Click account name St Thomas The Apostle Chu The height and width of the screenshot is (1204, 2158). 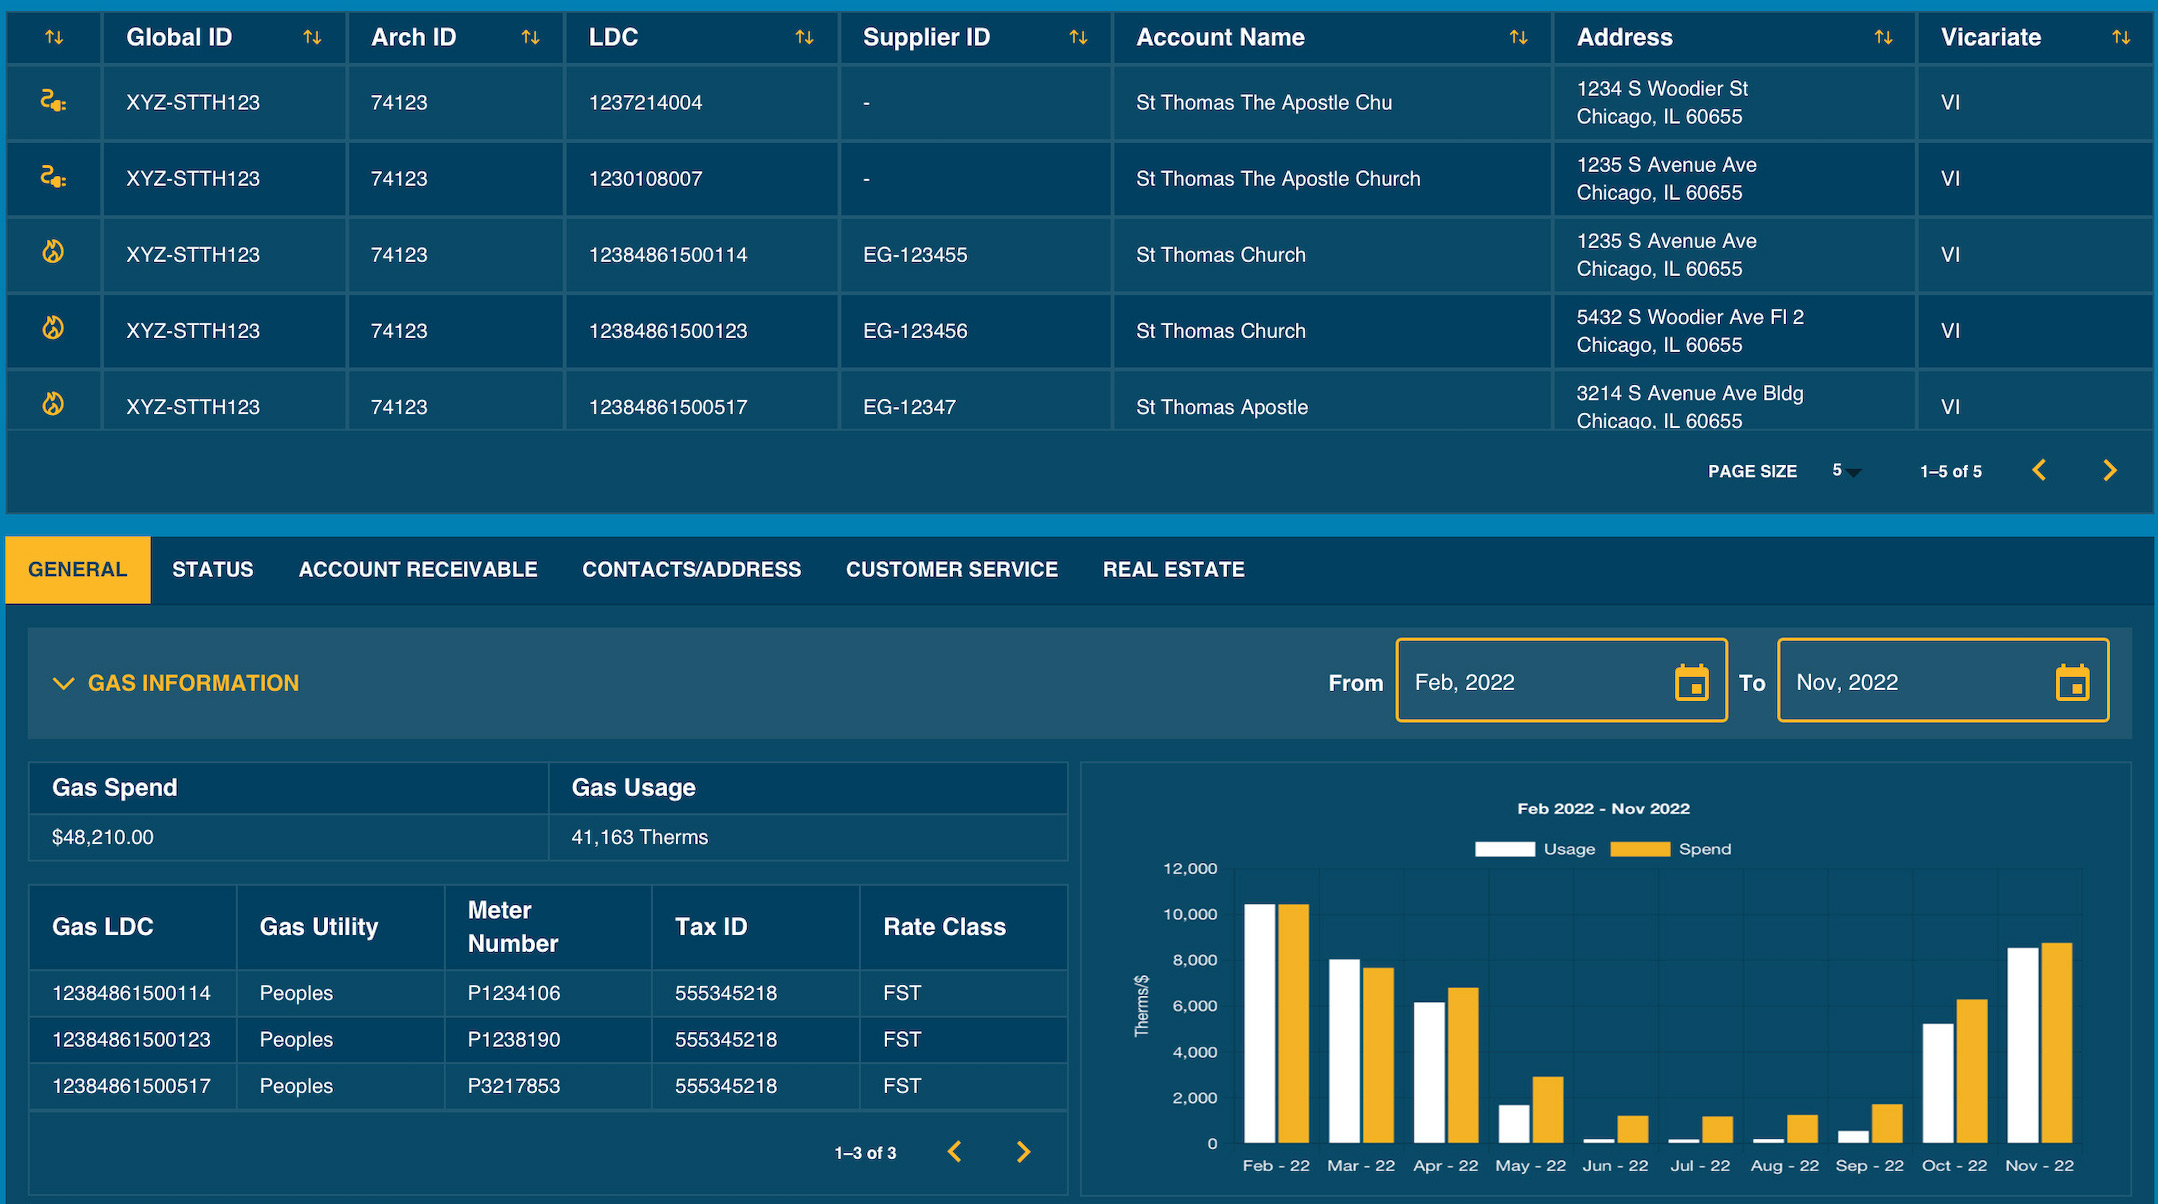1264,102
